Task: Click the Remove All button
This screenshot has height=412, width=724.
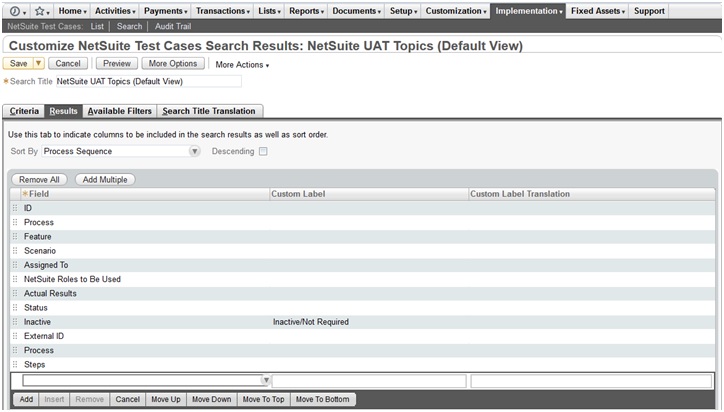Action: (x=40, y=179)
